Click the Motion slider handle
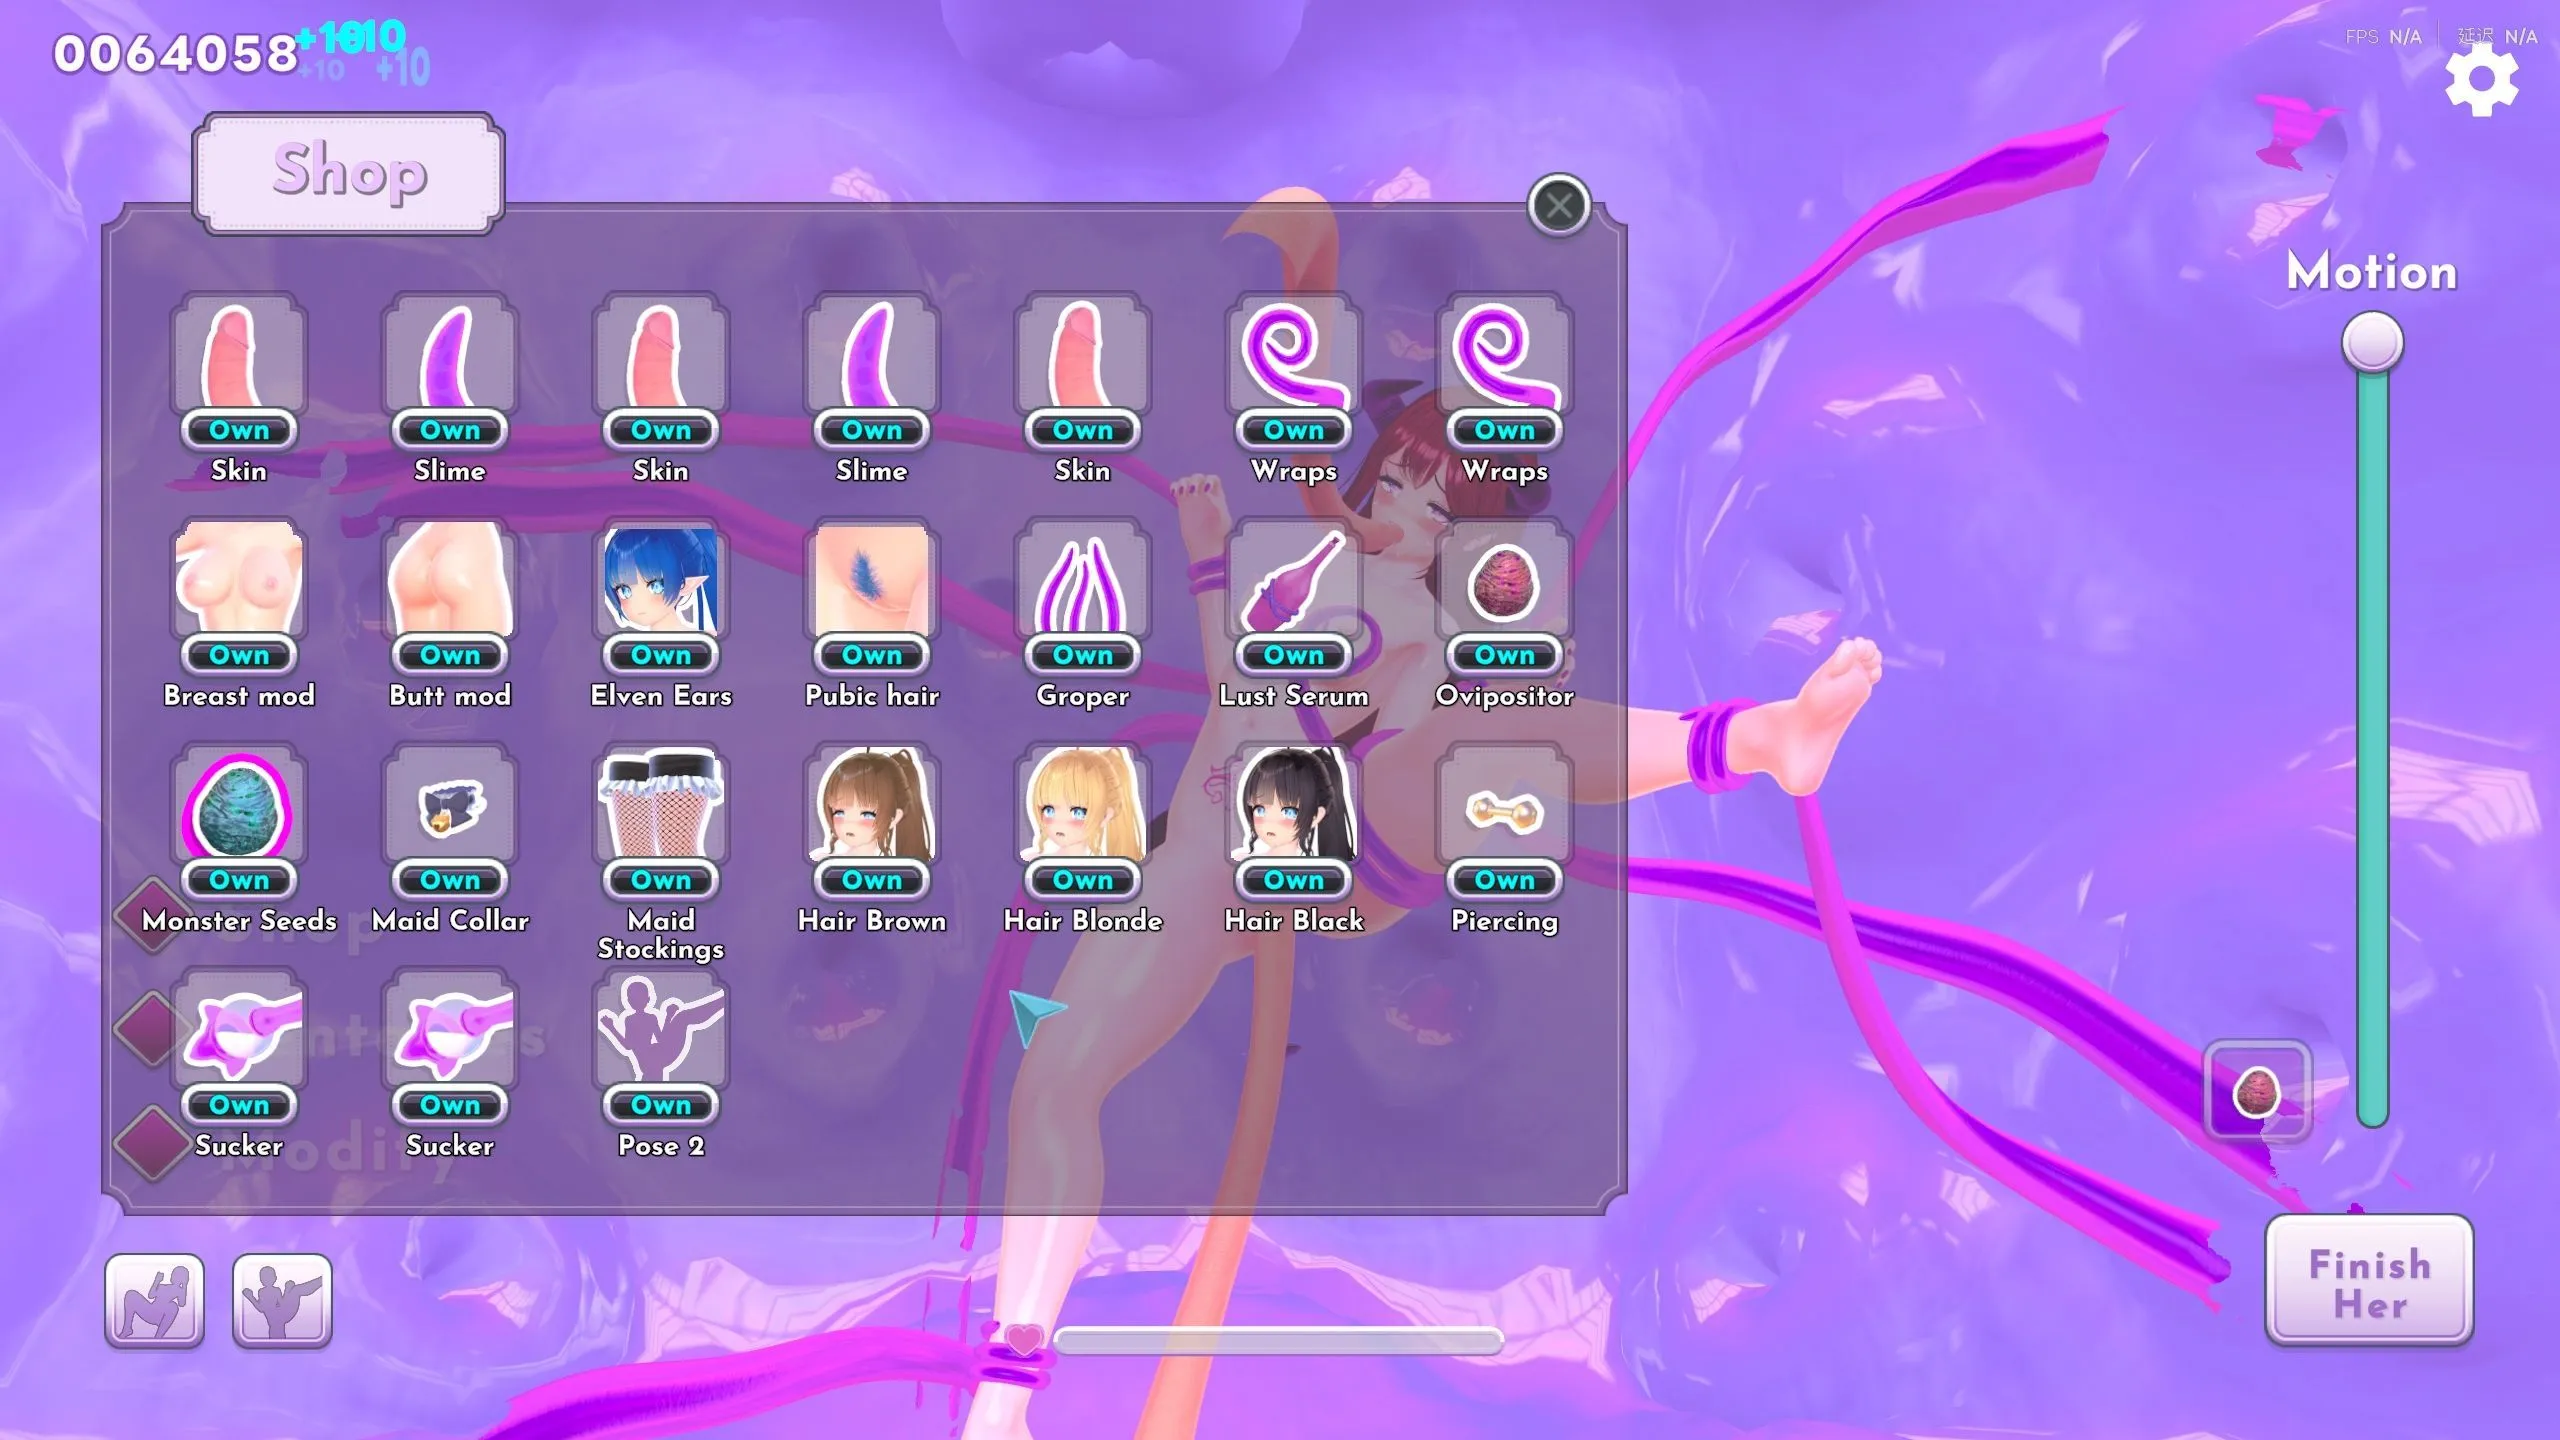The width and height of the screenshot is (2560, 1440). pos(2373,342)
